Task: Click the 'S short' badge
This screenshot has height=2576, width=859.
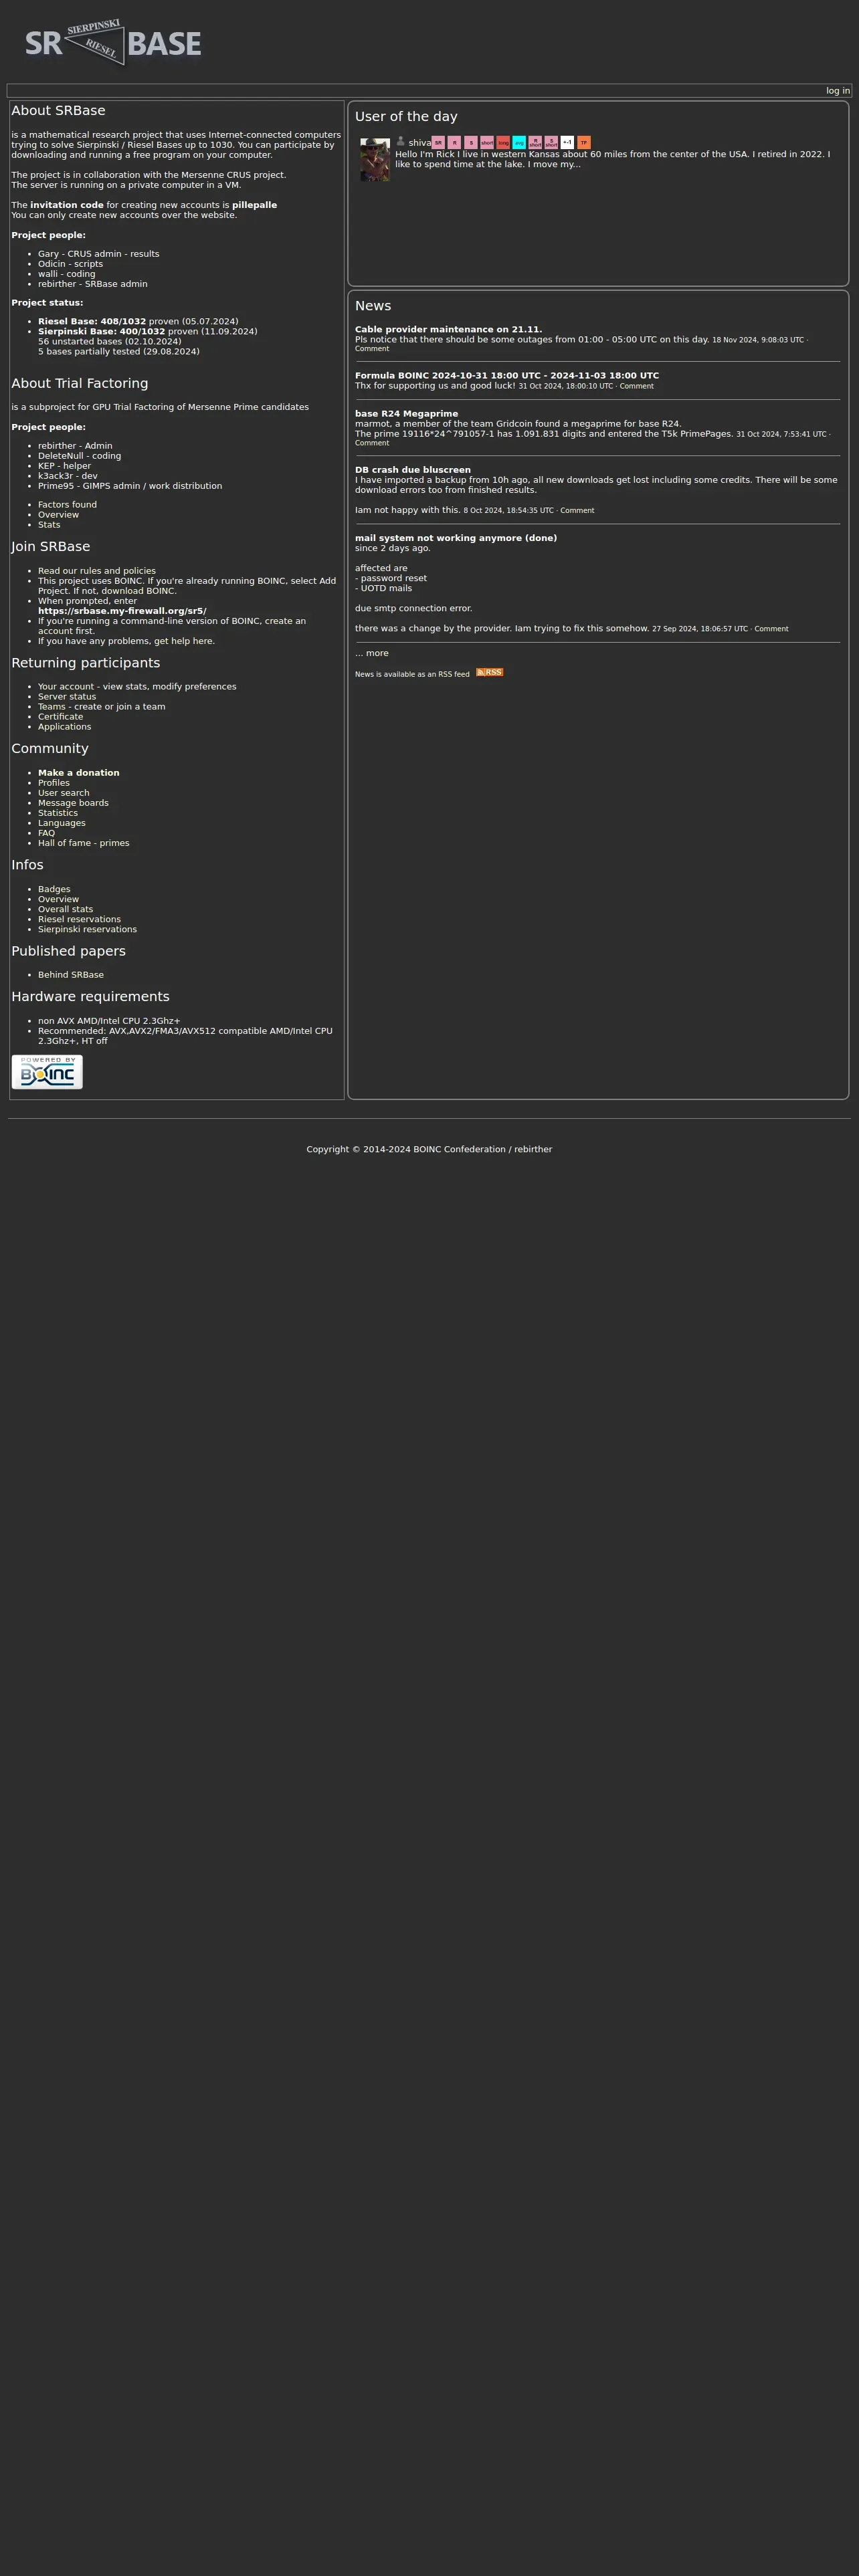Action: tap(551, 143)
